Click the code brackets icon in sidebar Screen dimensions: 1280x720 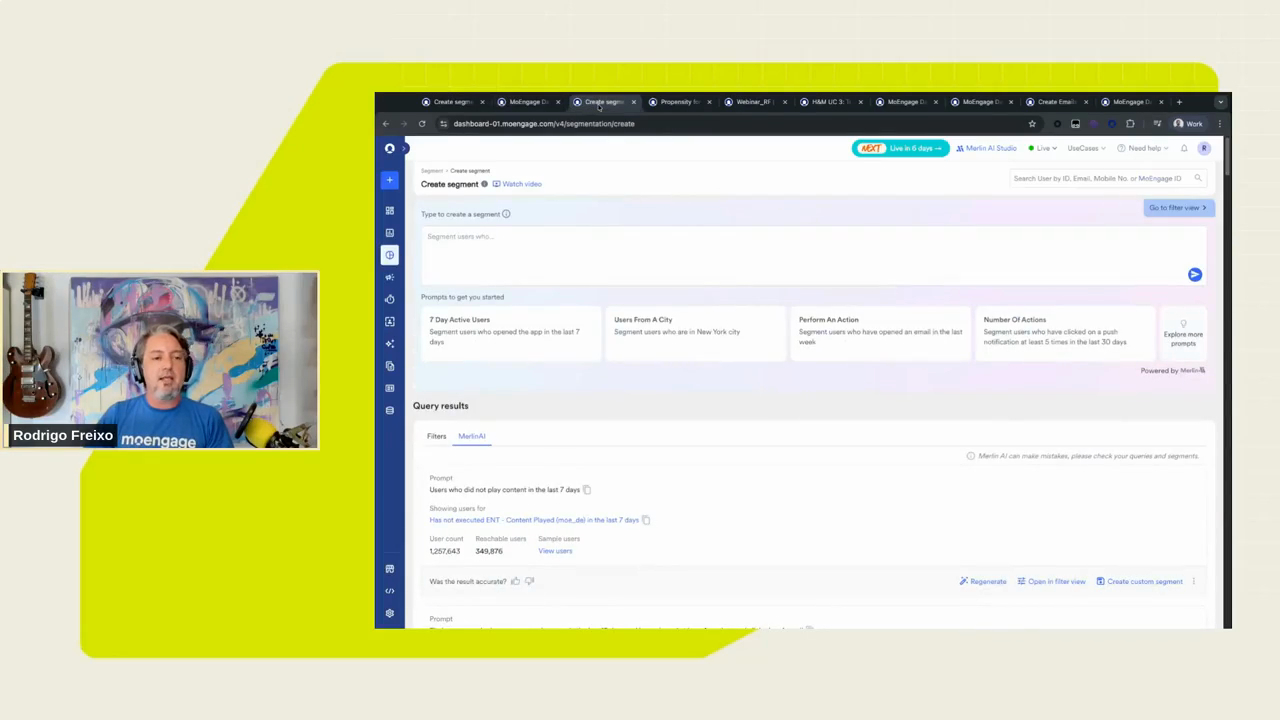(390, 591)
